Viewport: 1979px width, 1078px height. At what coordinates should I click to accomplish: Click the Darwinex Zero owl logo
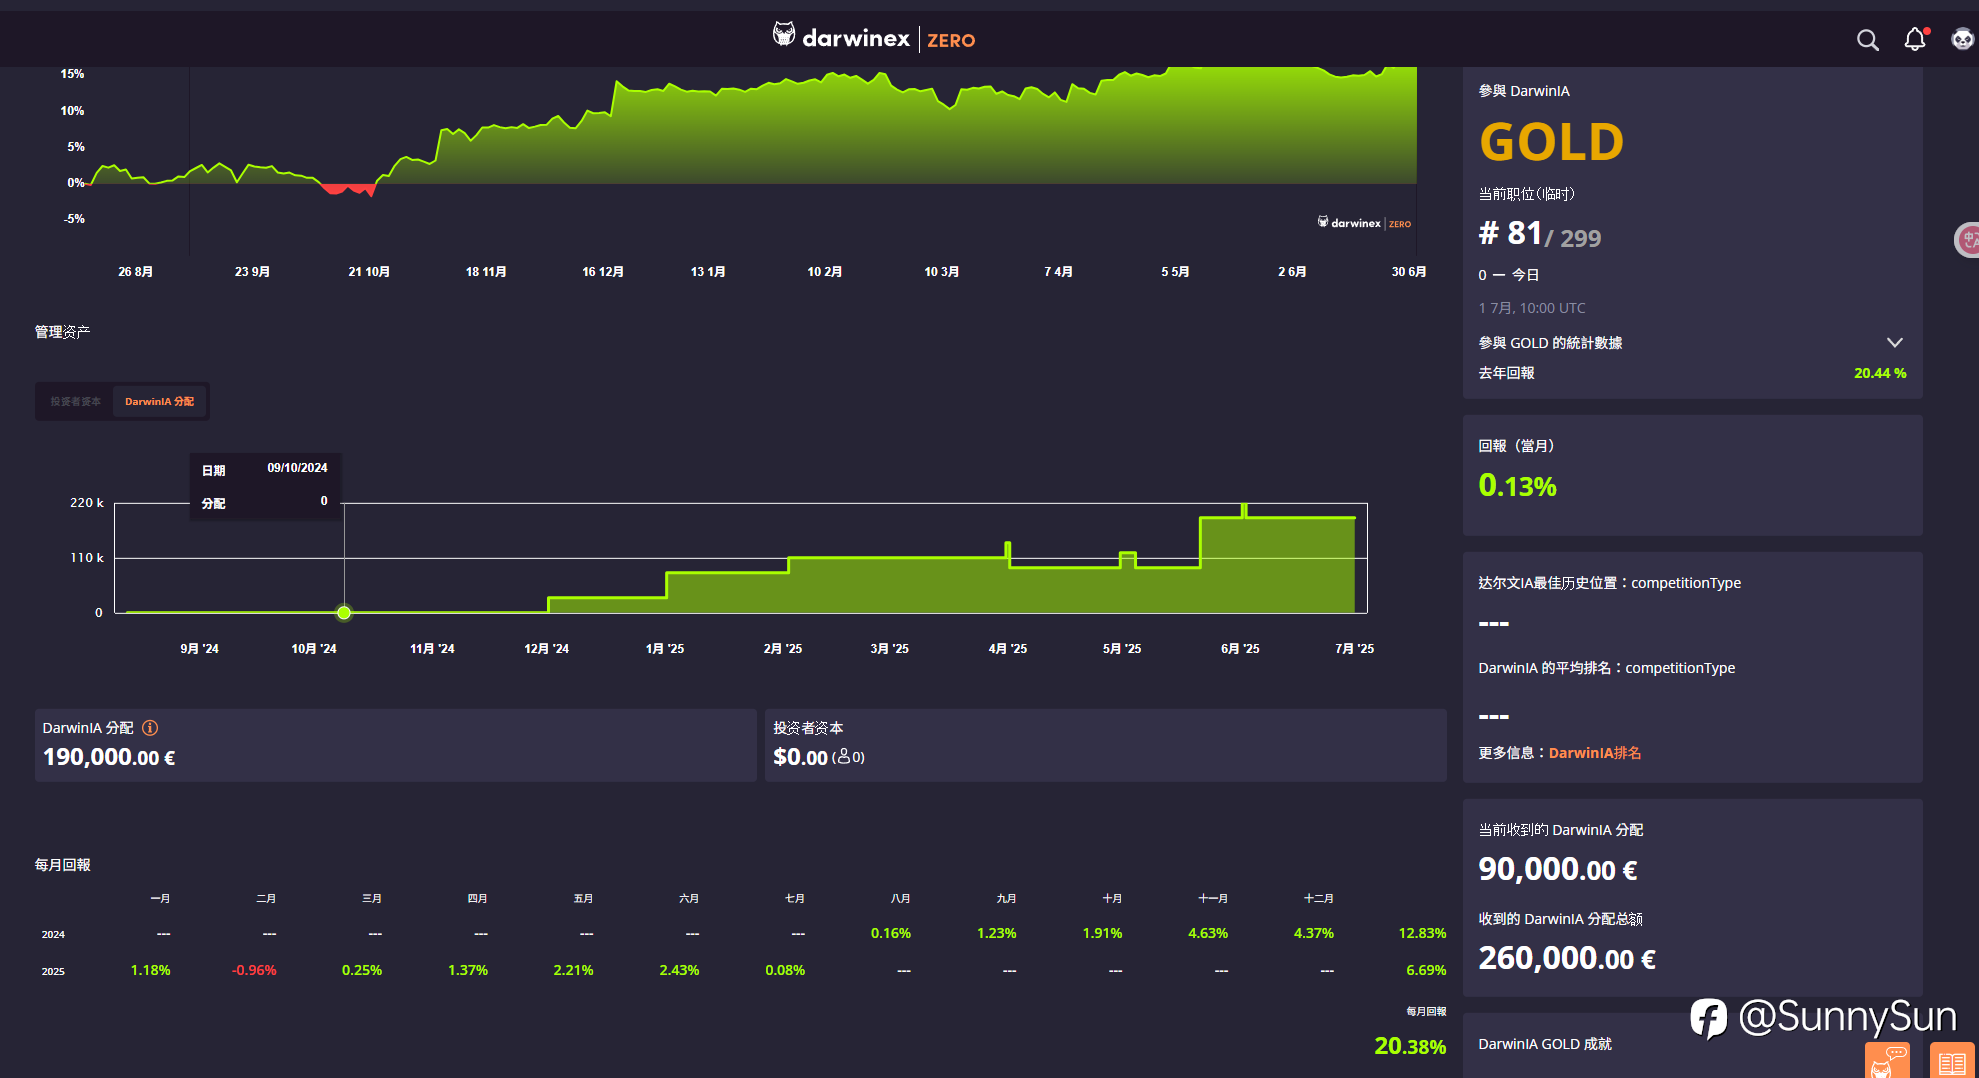(784, 35)
